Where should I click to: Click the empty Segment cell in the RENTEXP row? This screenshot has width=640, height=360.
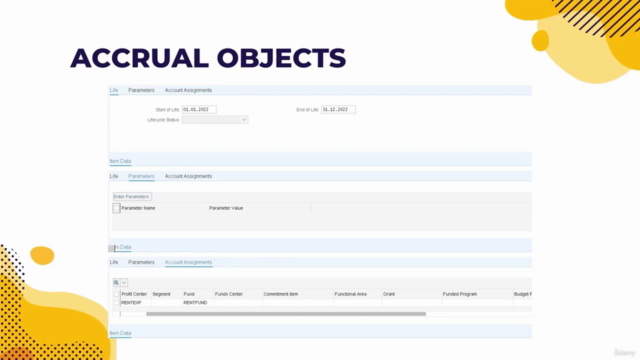point(167,303)
